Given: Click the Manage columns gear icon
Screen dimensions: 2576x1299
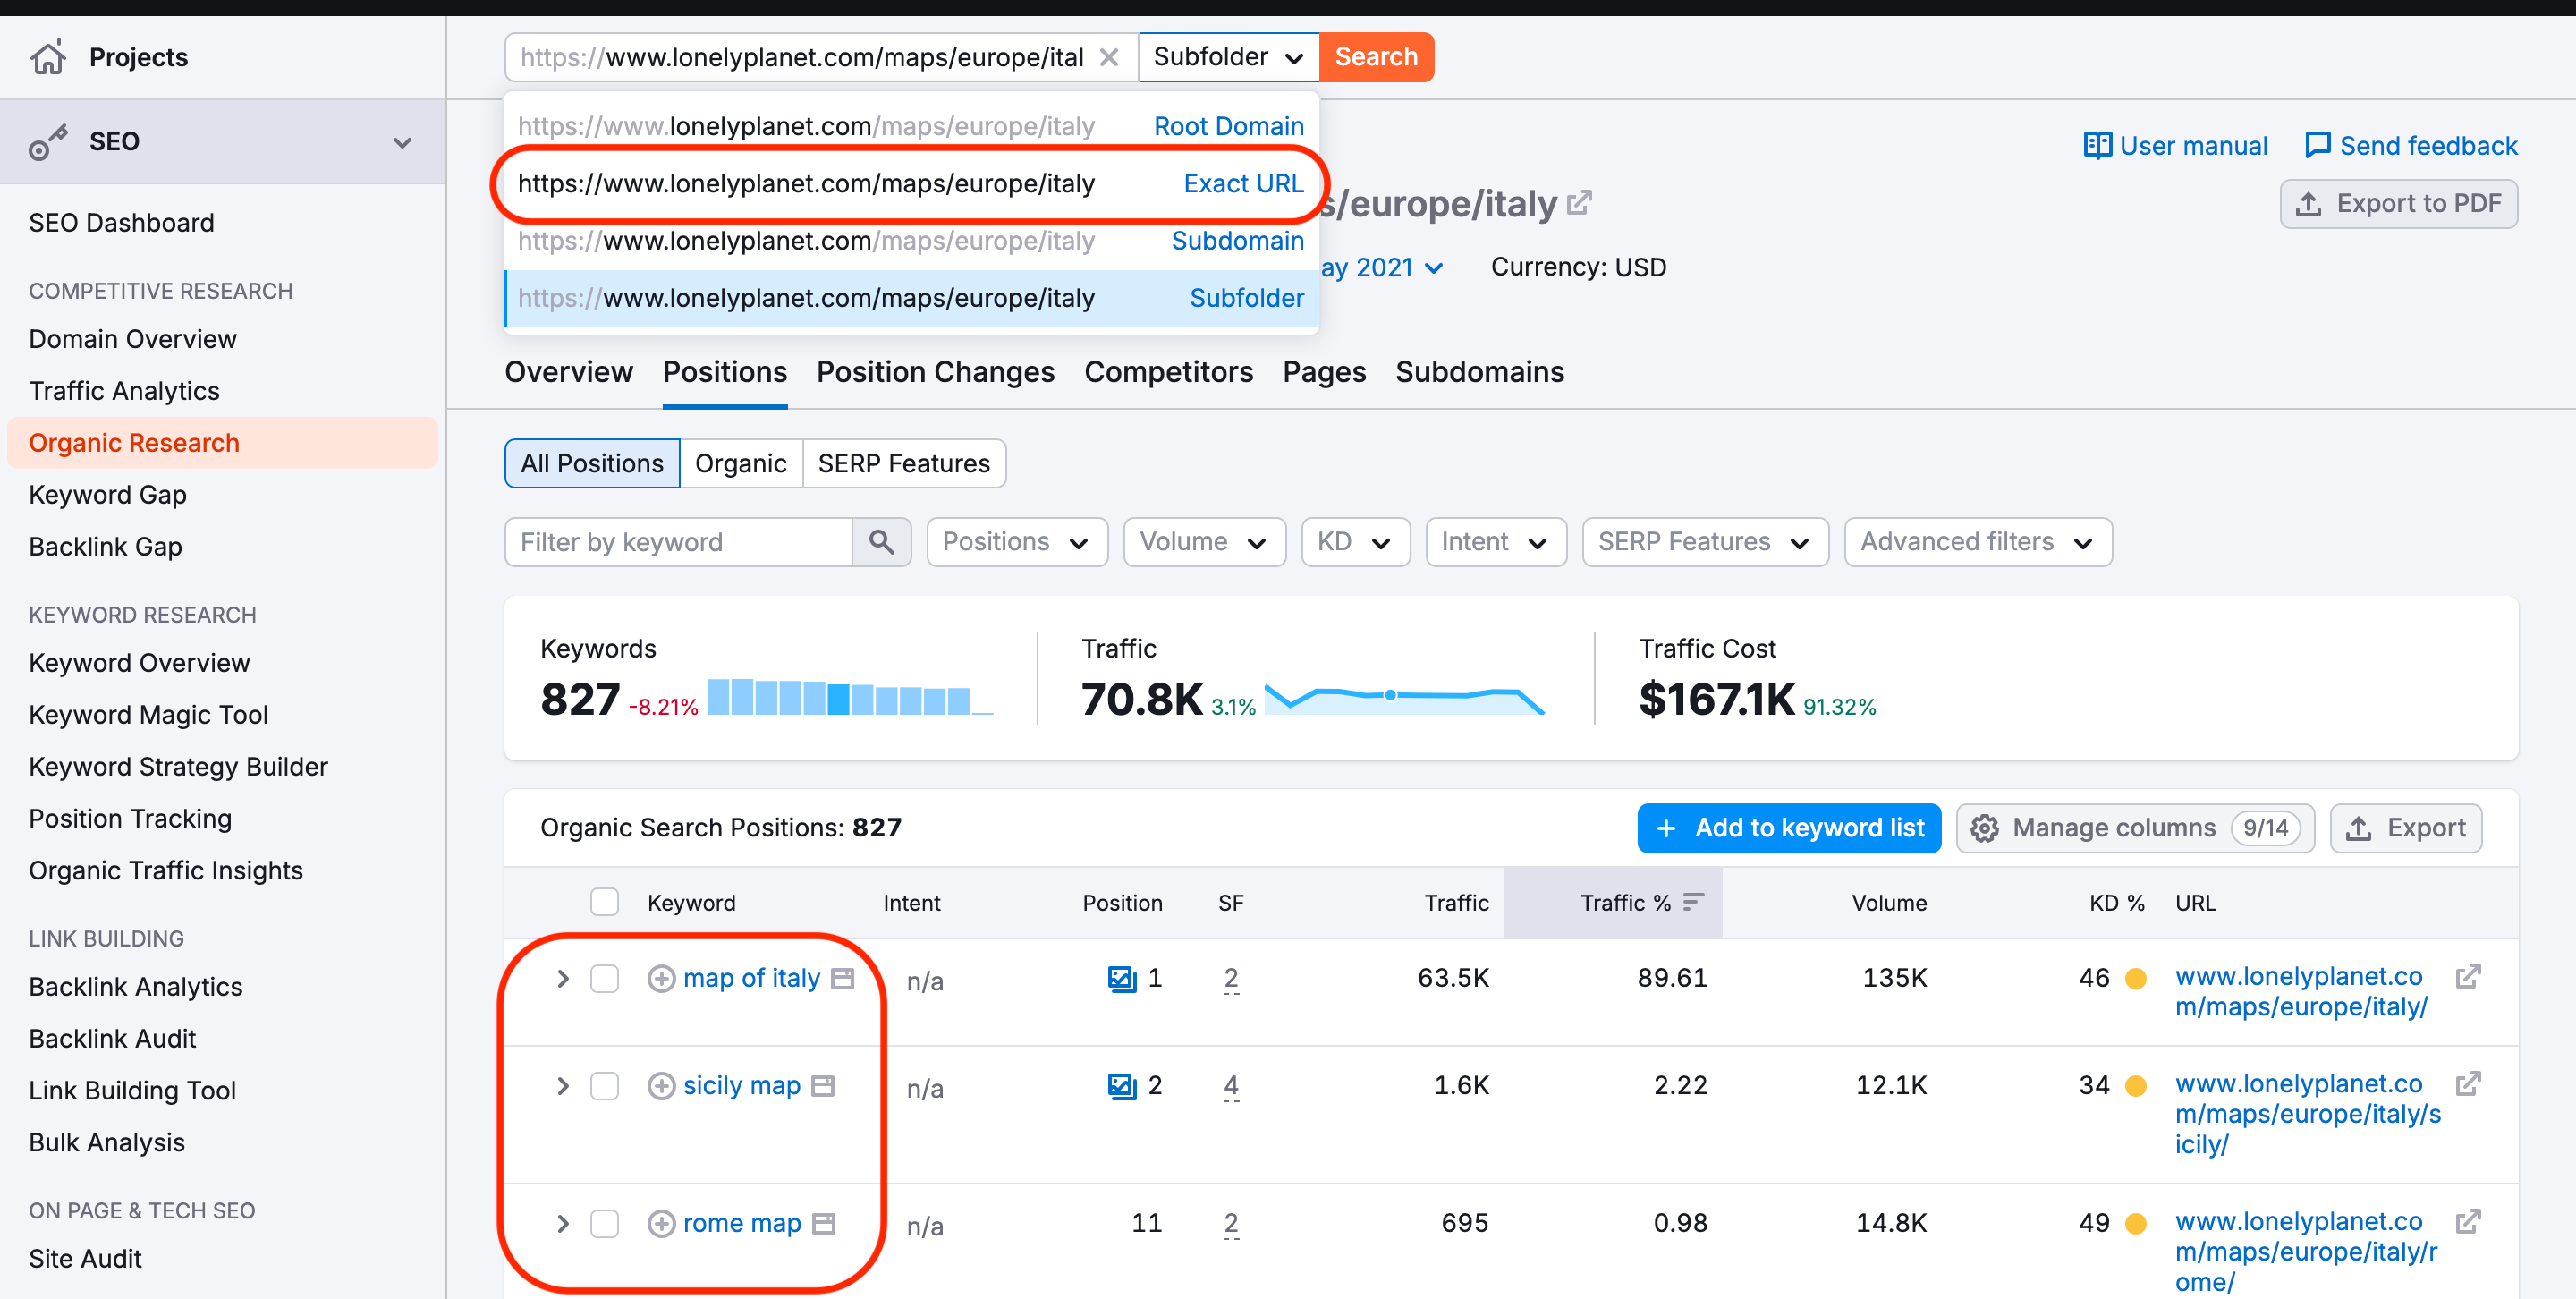Looking at the screenshot, I should [1985, 828].
